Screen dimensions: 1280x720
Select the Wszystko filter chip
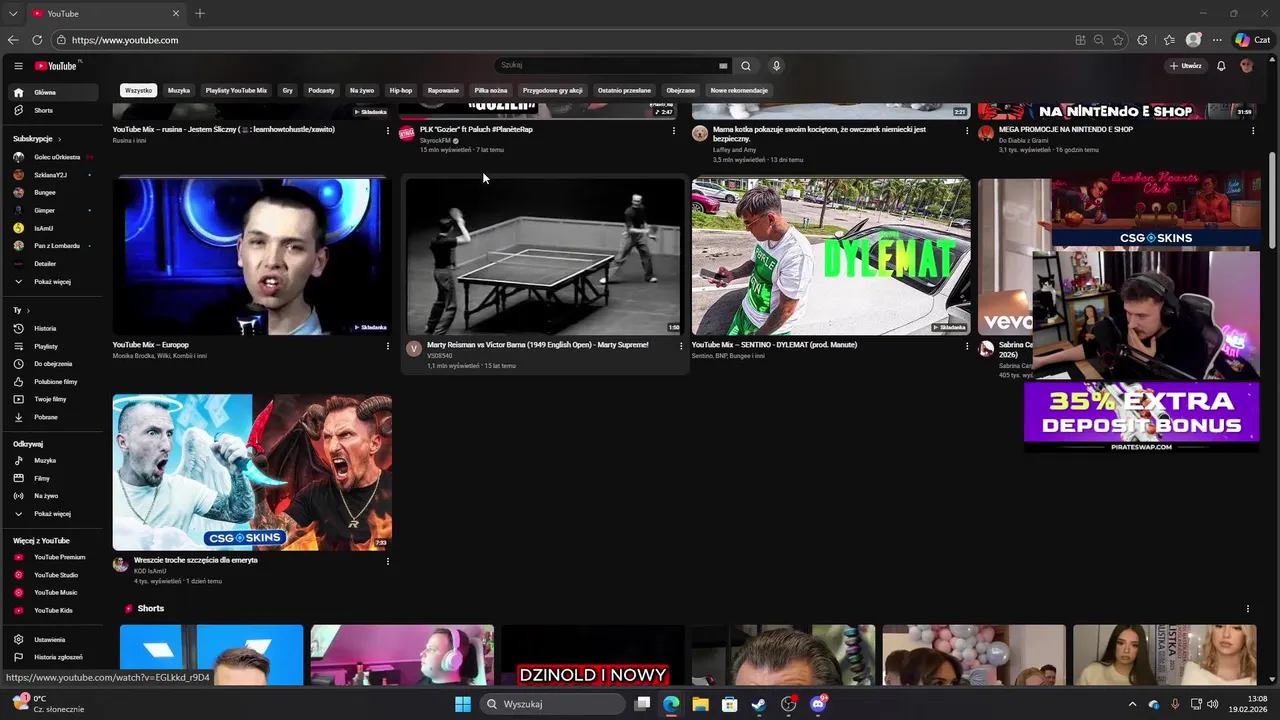pos(139,90)
